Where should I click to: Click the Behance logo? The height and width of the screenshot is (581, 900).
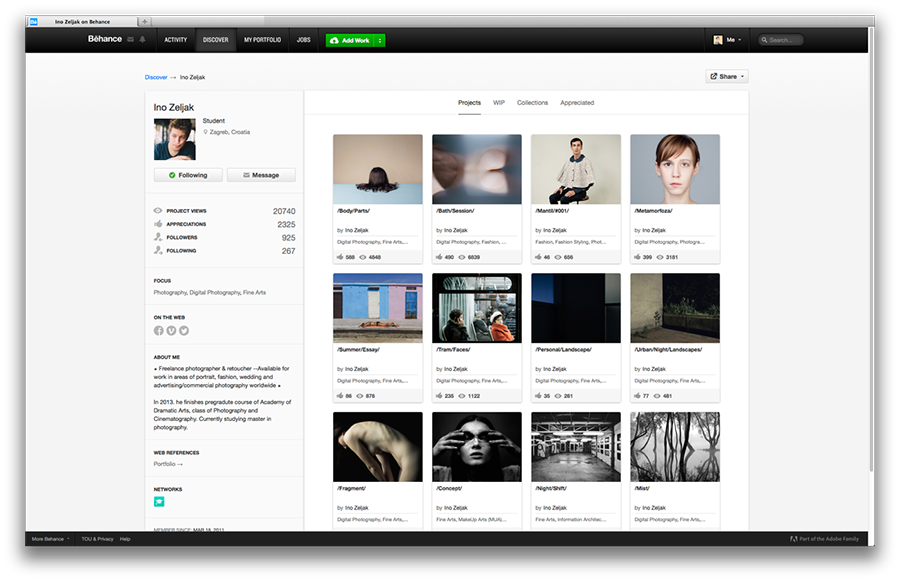(x=104, y=39)
